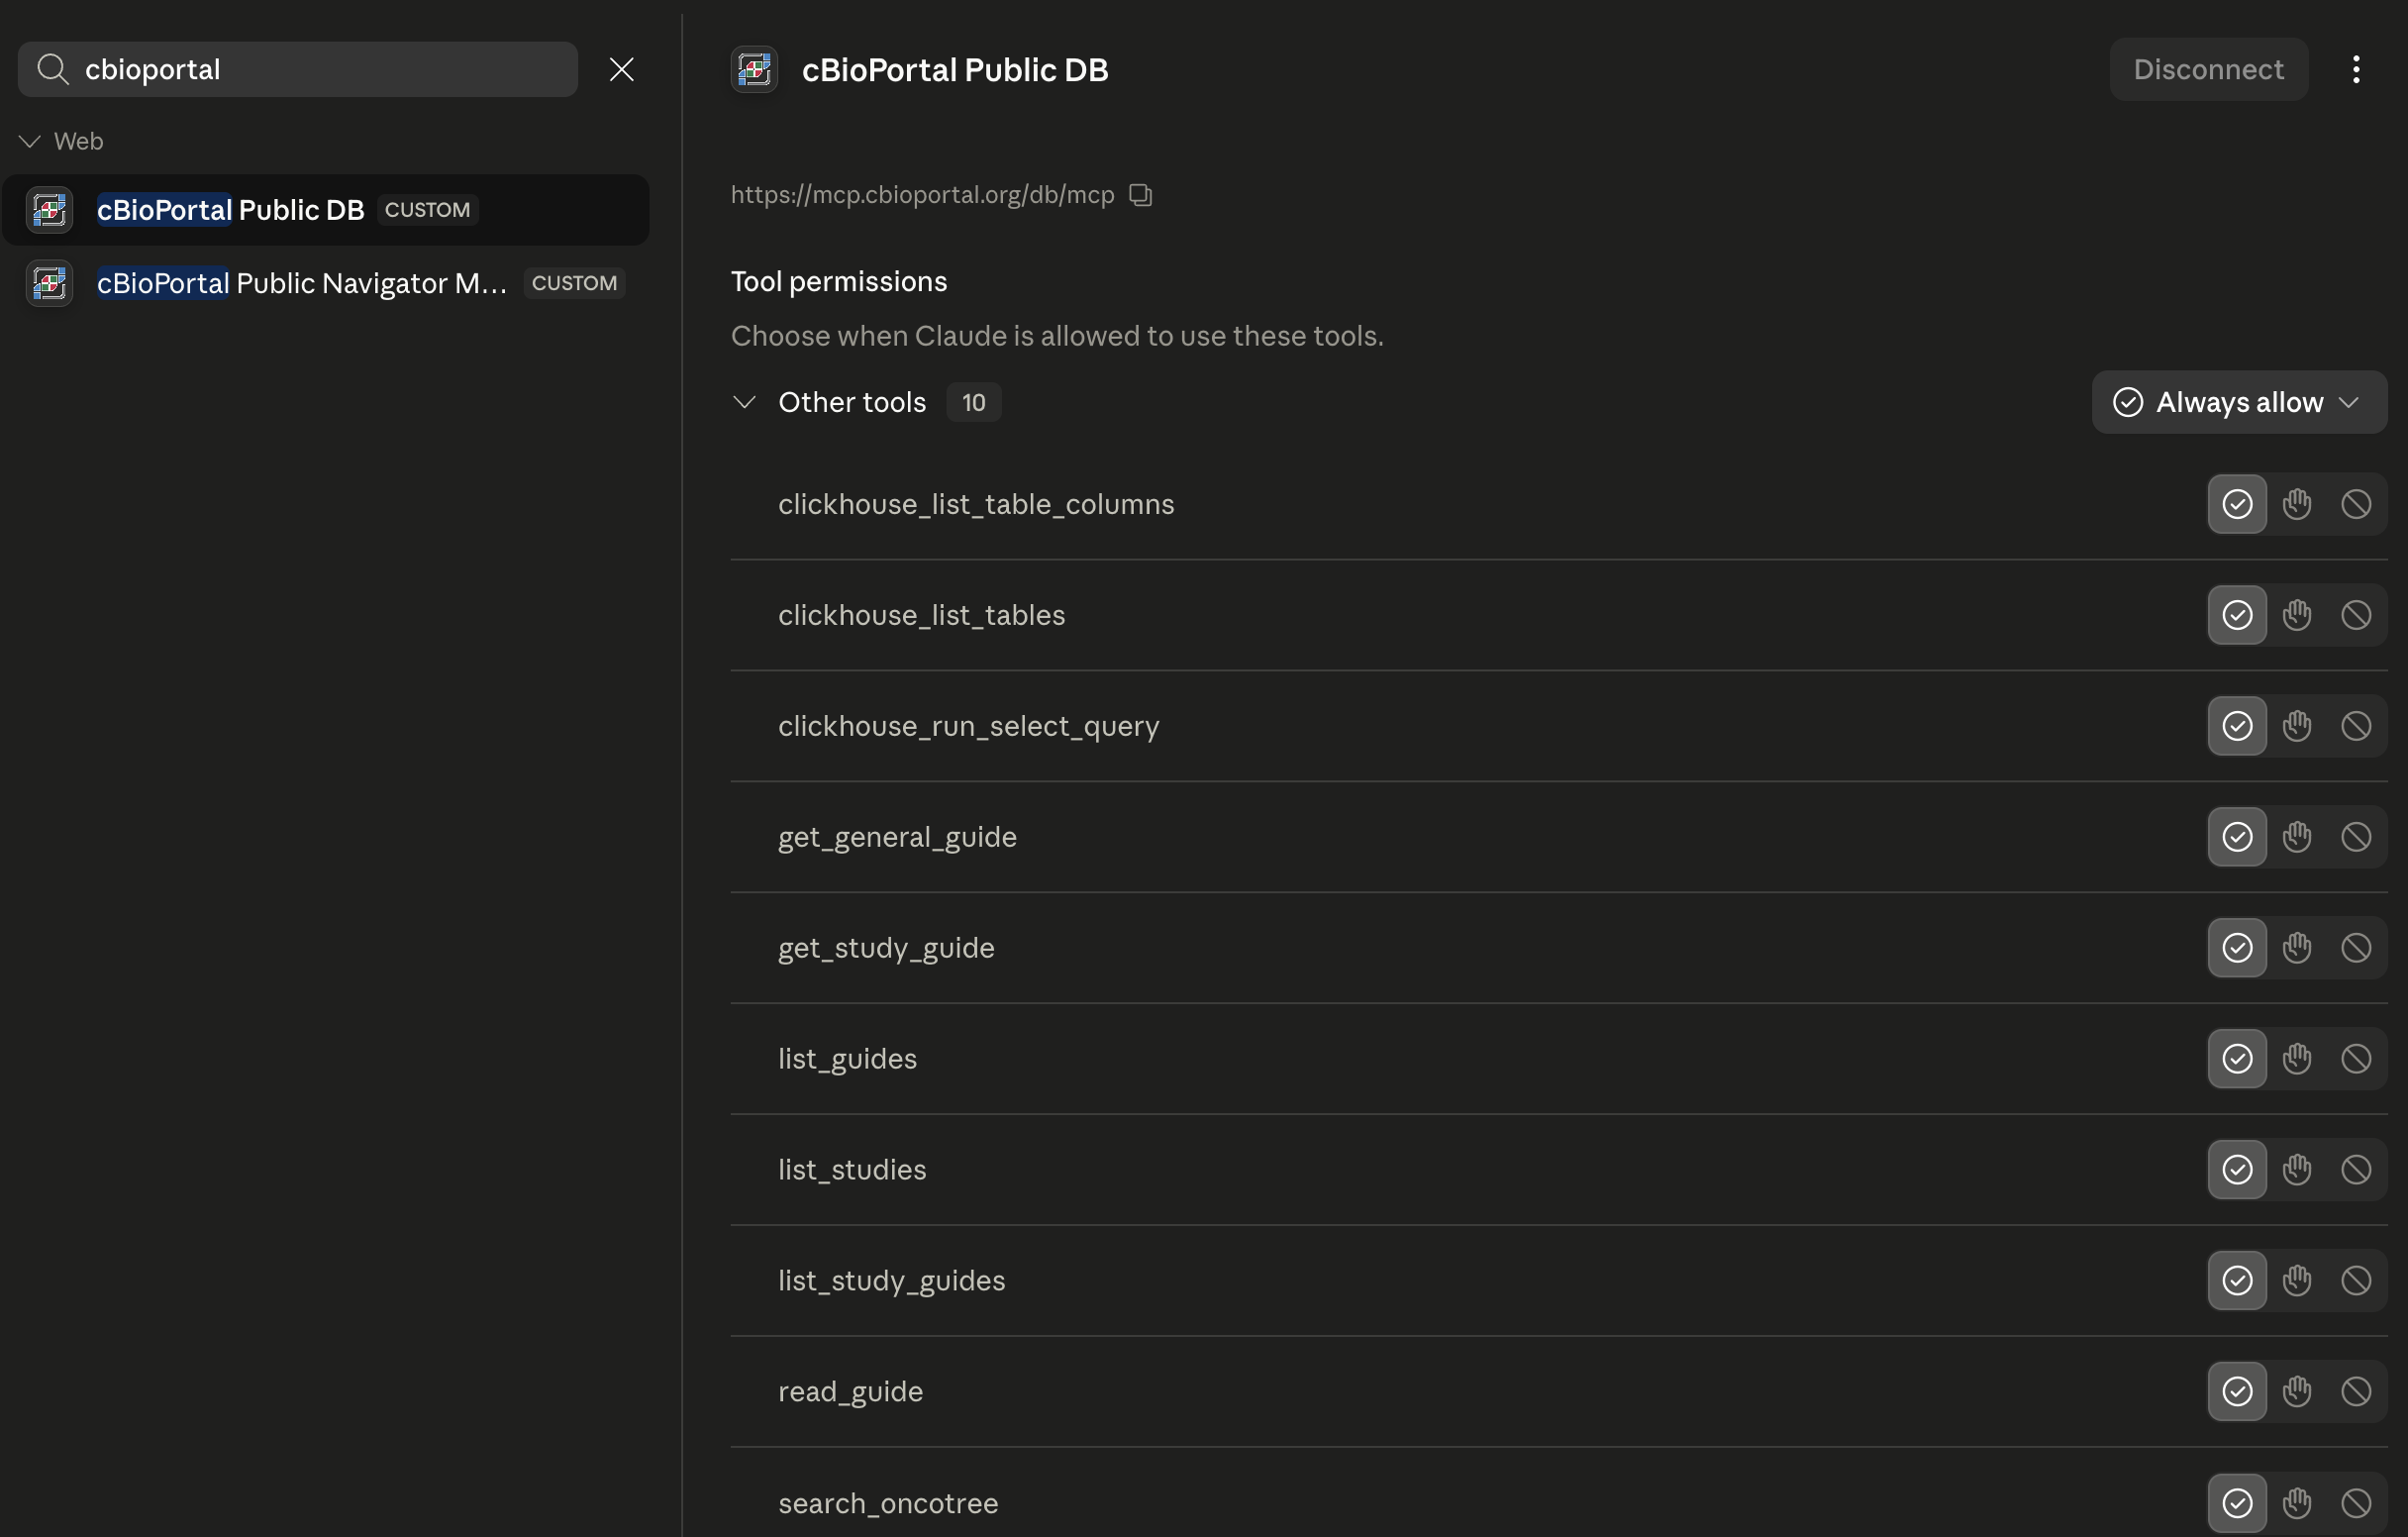The width and height of the screenshot is (2408, 1537).
Task: Always allow clickhouse_list_tables
Action: (x=2237, y=615)
